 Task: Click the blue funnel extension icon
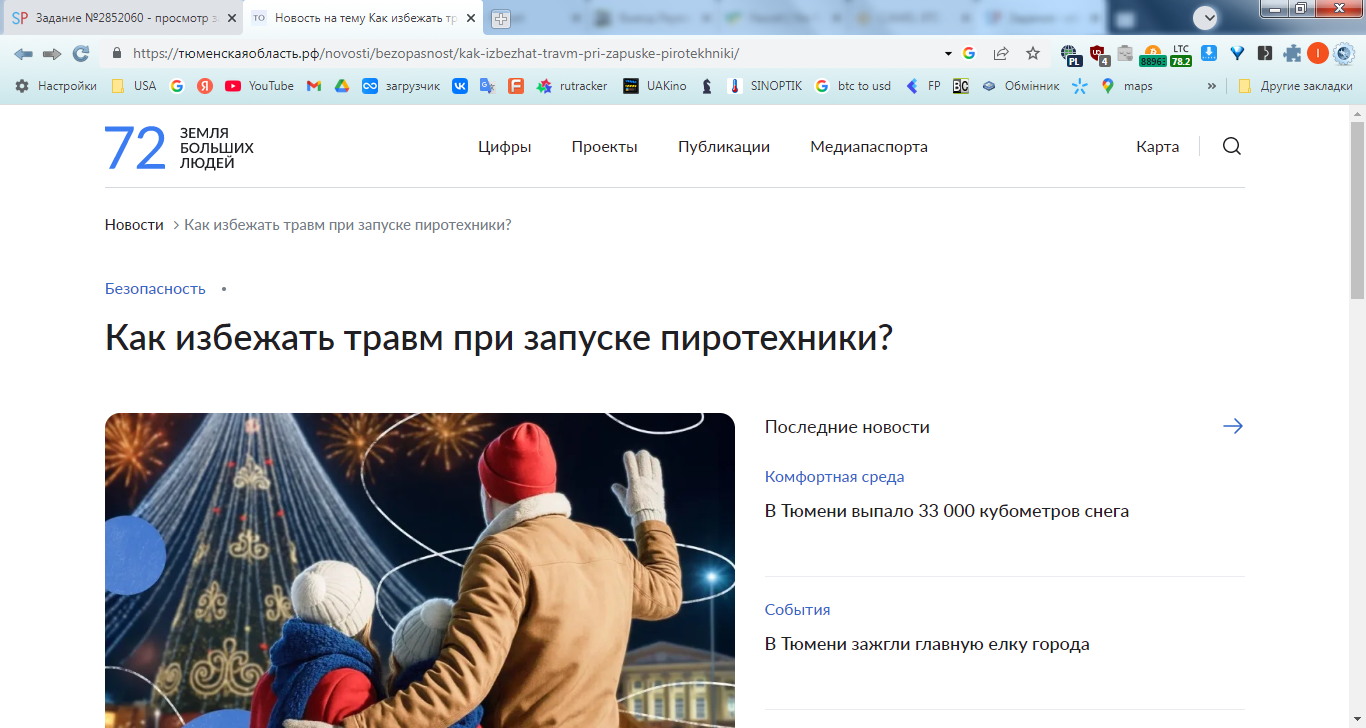tap(1237, 54)
